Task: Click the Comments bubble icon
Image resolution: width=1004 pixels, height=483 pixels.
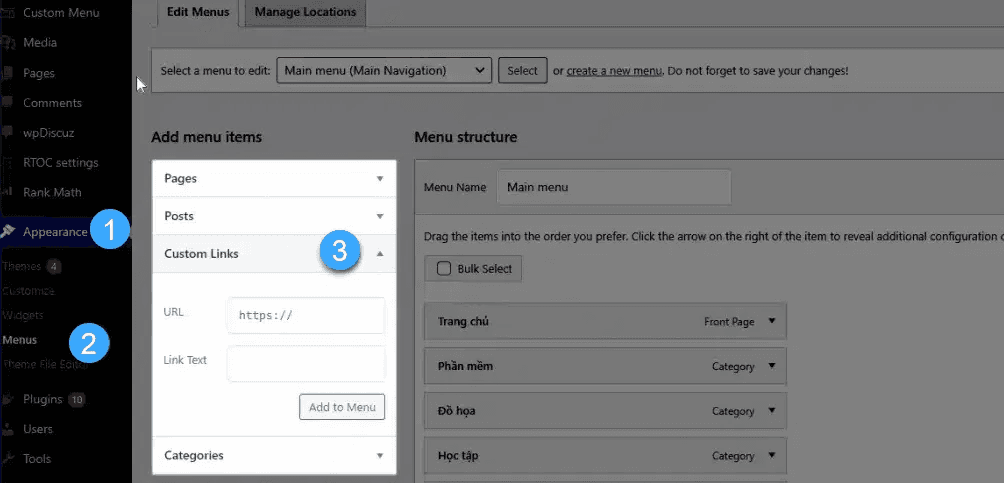Action: [8, 102]
